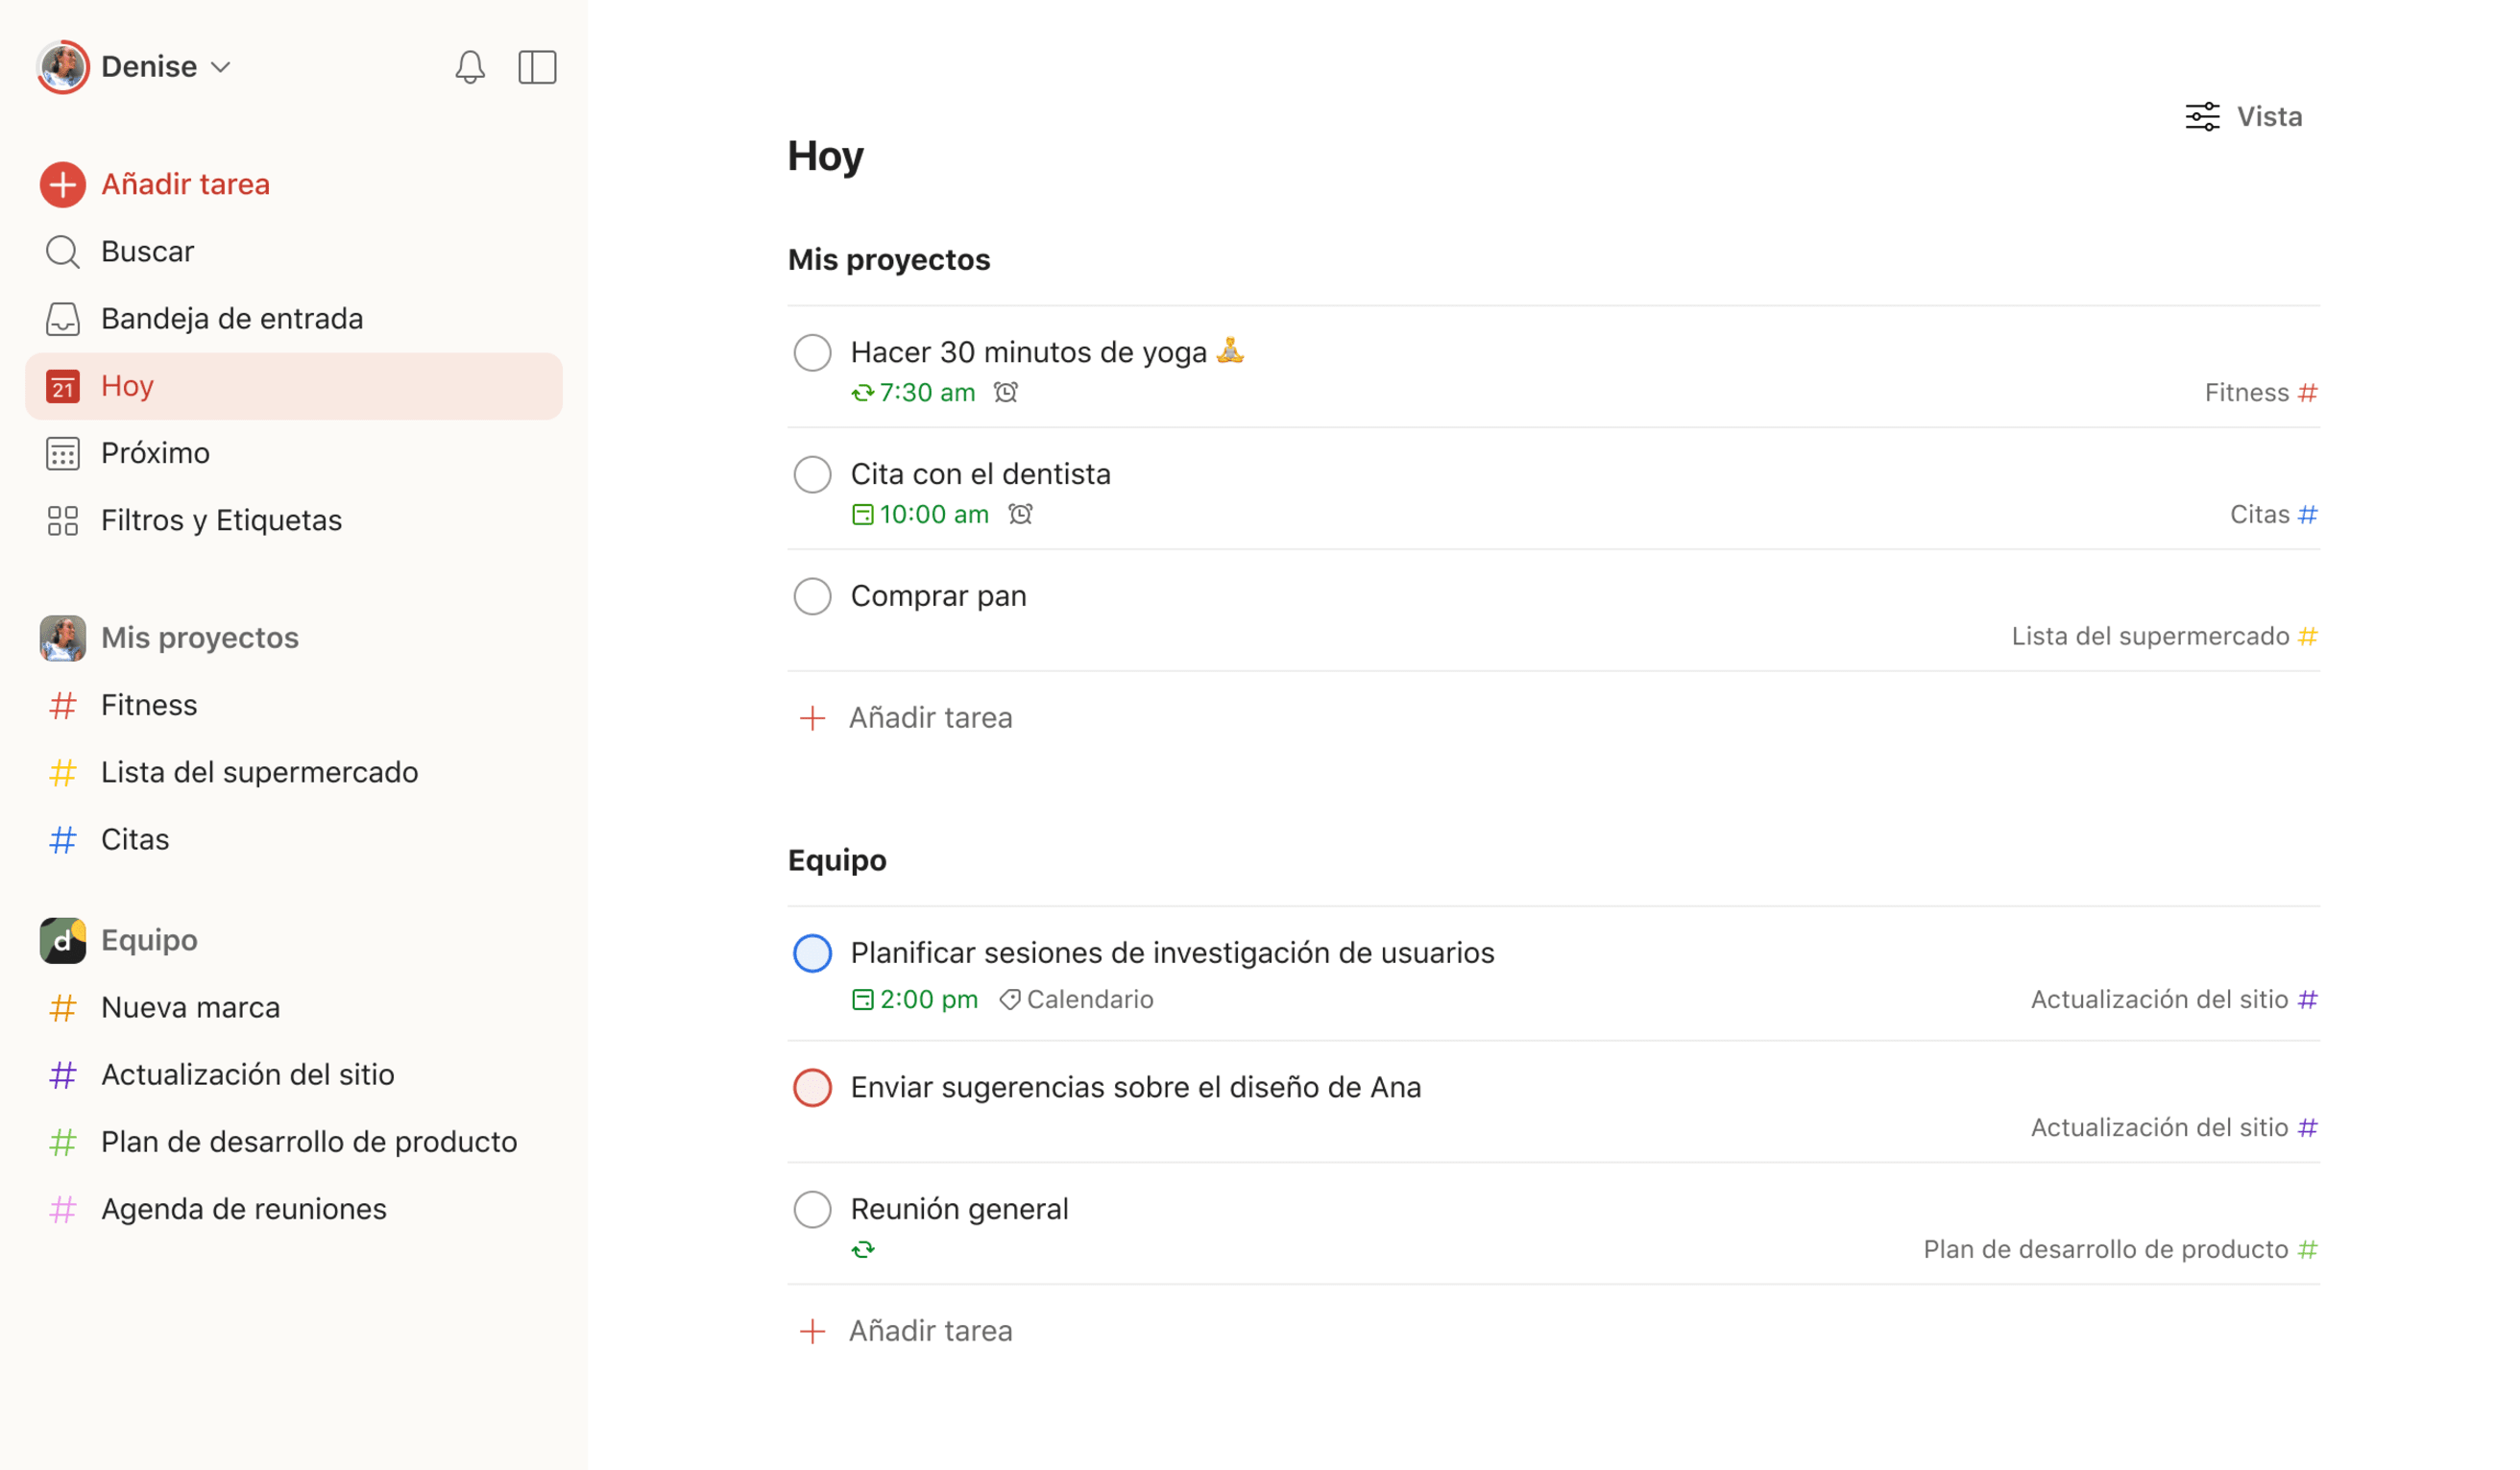The image size is (2520, 1470).
Task: Select the Hoy view in sidebar
Action: click(294, 386)
